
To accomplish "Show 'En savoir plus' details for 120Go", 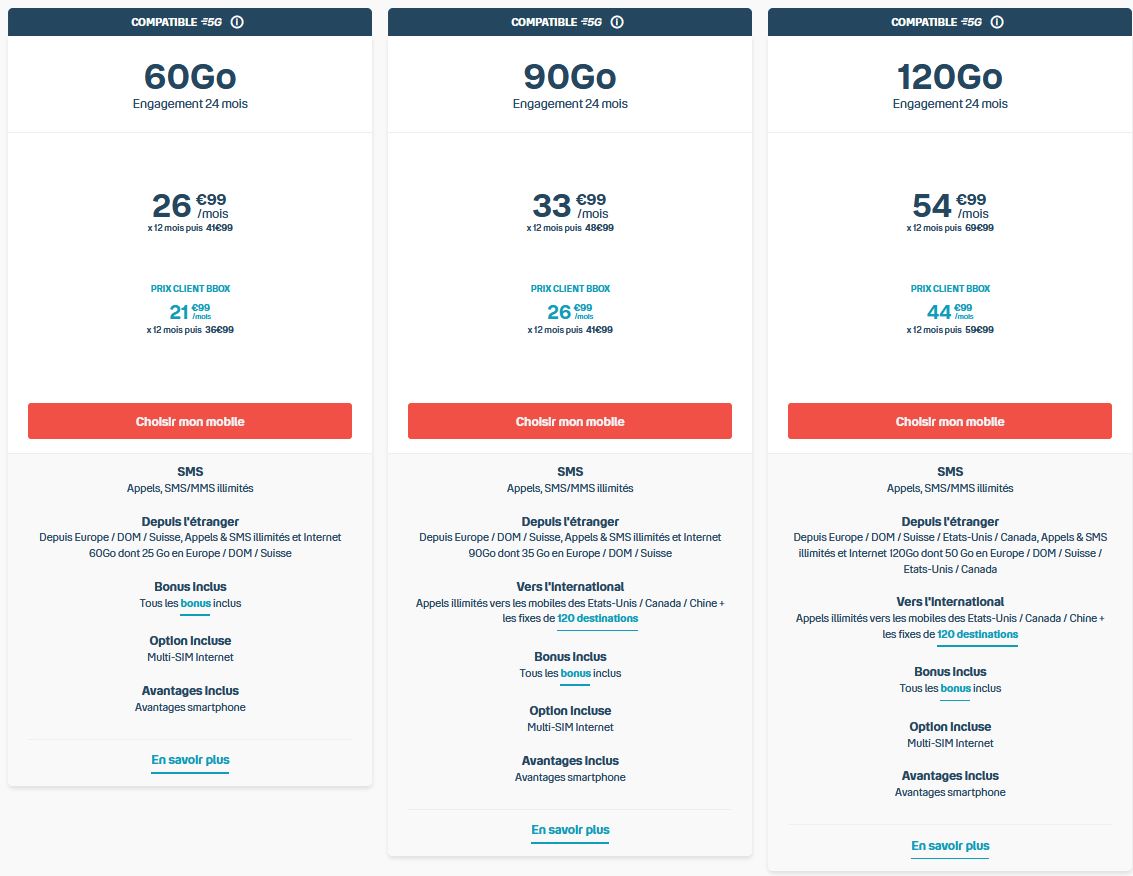I will click(x=950, y=846).
